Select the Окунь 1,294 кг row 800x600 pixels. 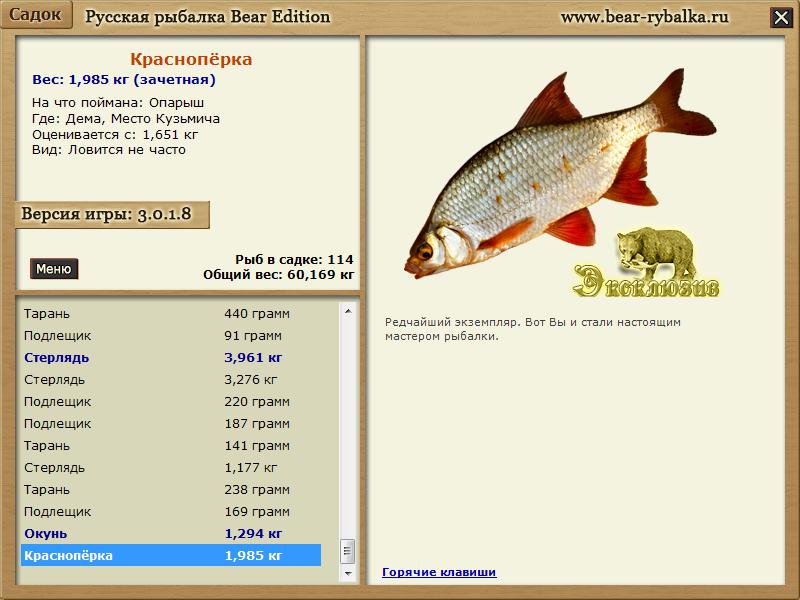(171, 533)
